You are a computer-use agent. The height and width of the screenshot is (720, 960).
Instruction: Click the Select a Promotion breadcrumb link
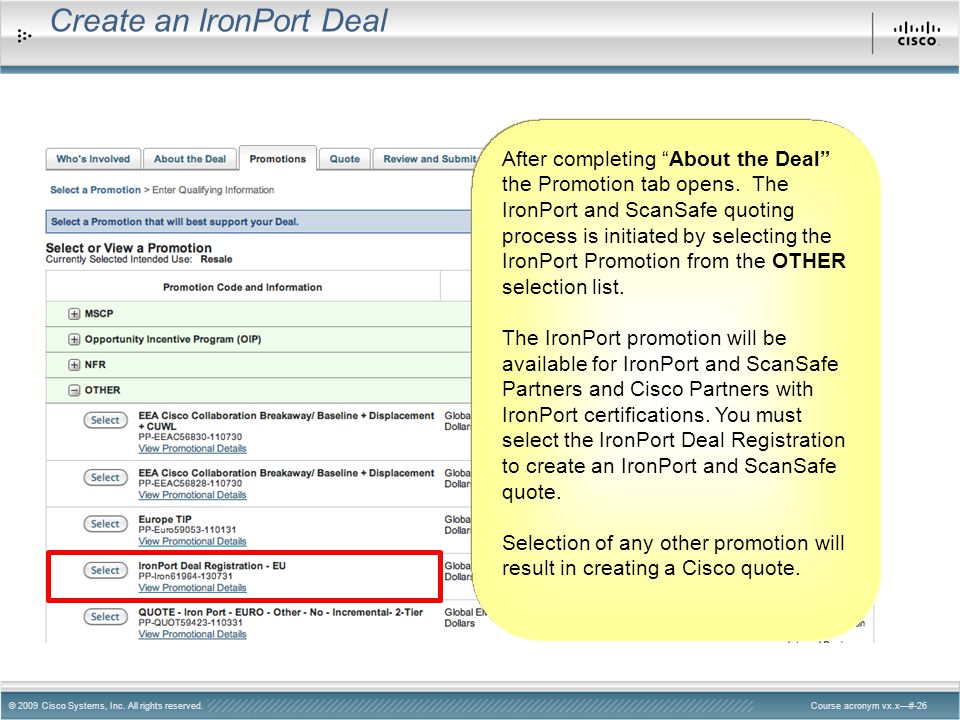[96, 190]
